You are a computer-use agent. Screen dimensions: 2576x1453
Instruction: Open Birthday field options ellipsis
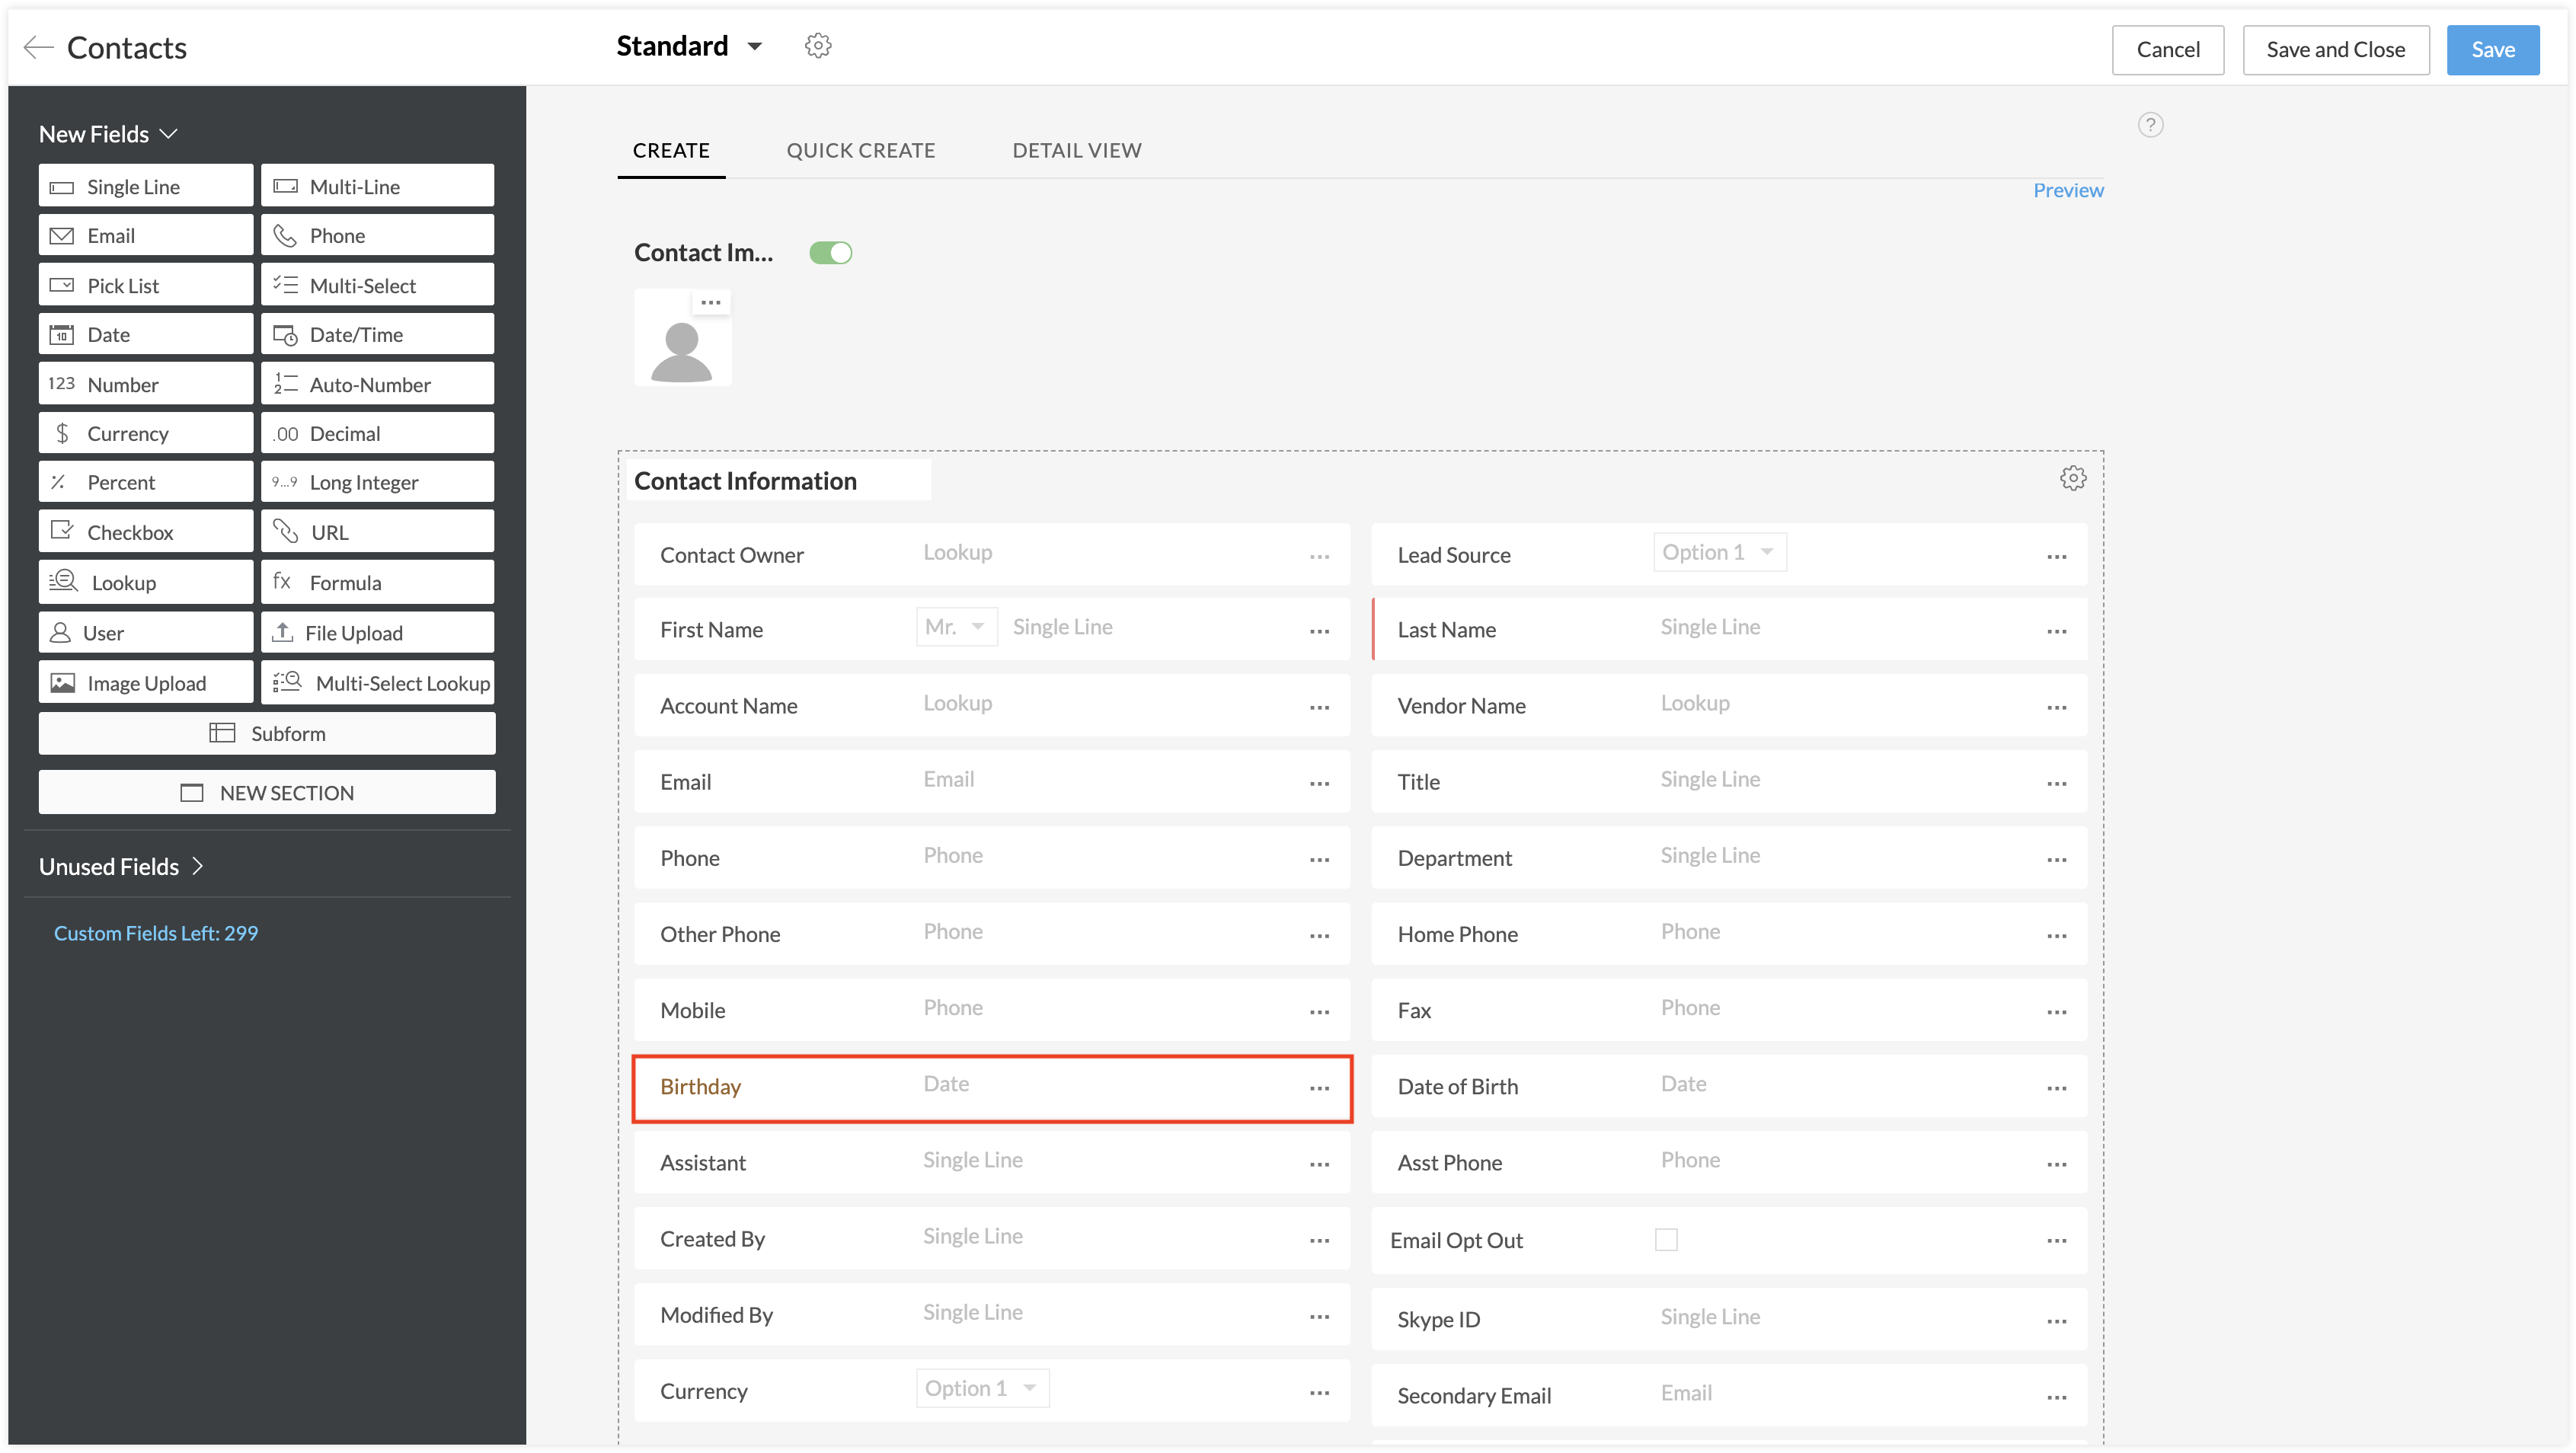coord(1319,1088)
